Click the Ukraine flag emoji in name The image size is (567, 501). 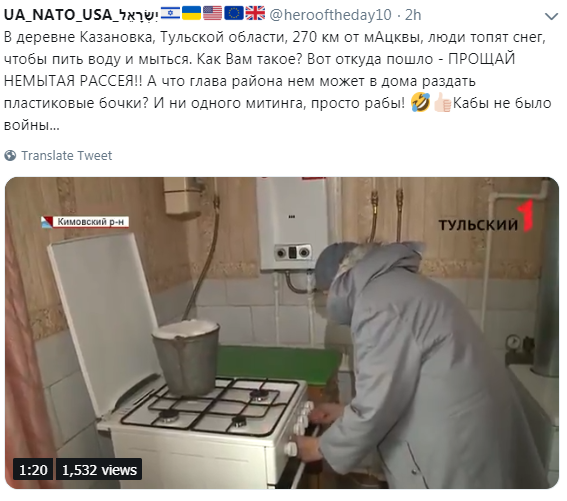[x=191, y=13]
